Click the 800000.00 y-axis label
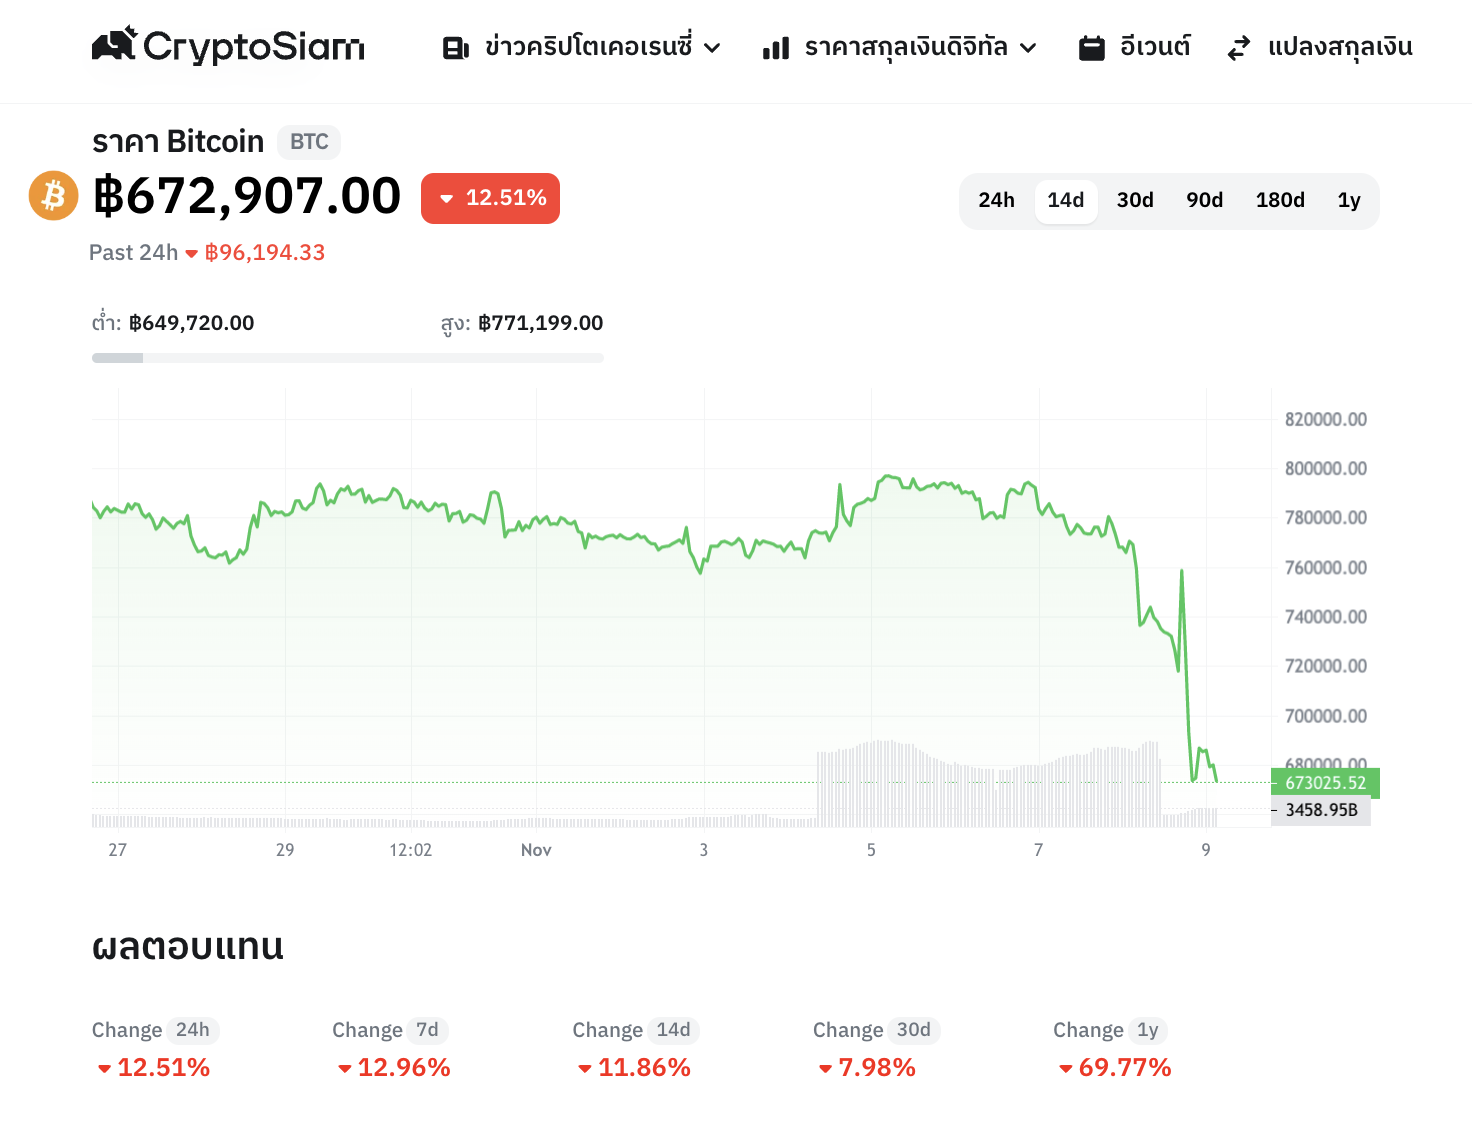 click(x=1326, y=469)
